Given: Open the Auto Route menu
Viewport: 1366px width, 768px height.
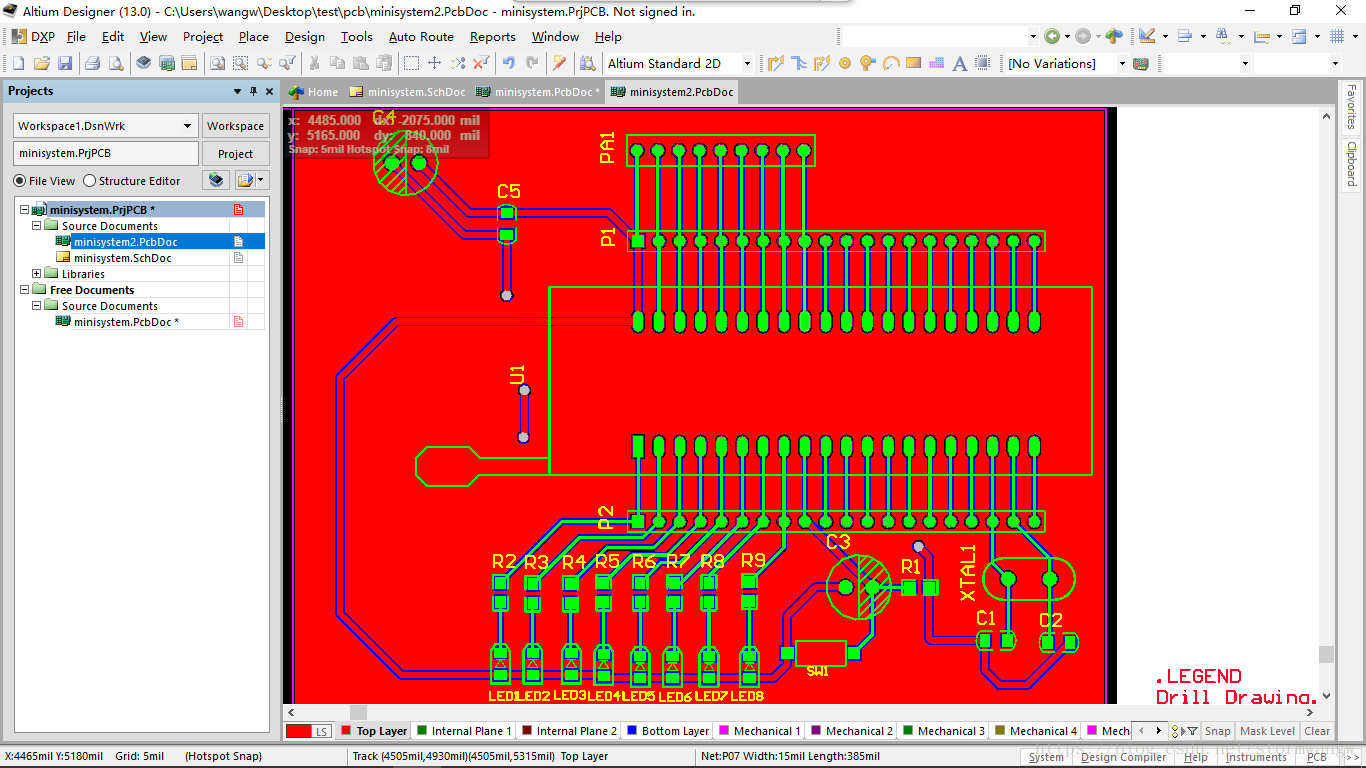Looking at the screenshot, I should coord(421,36).
